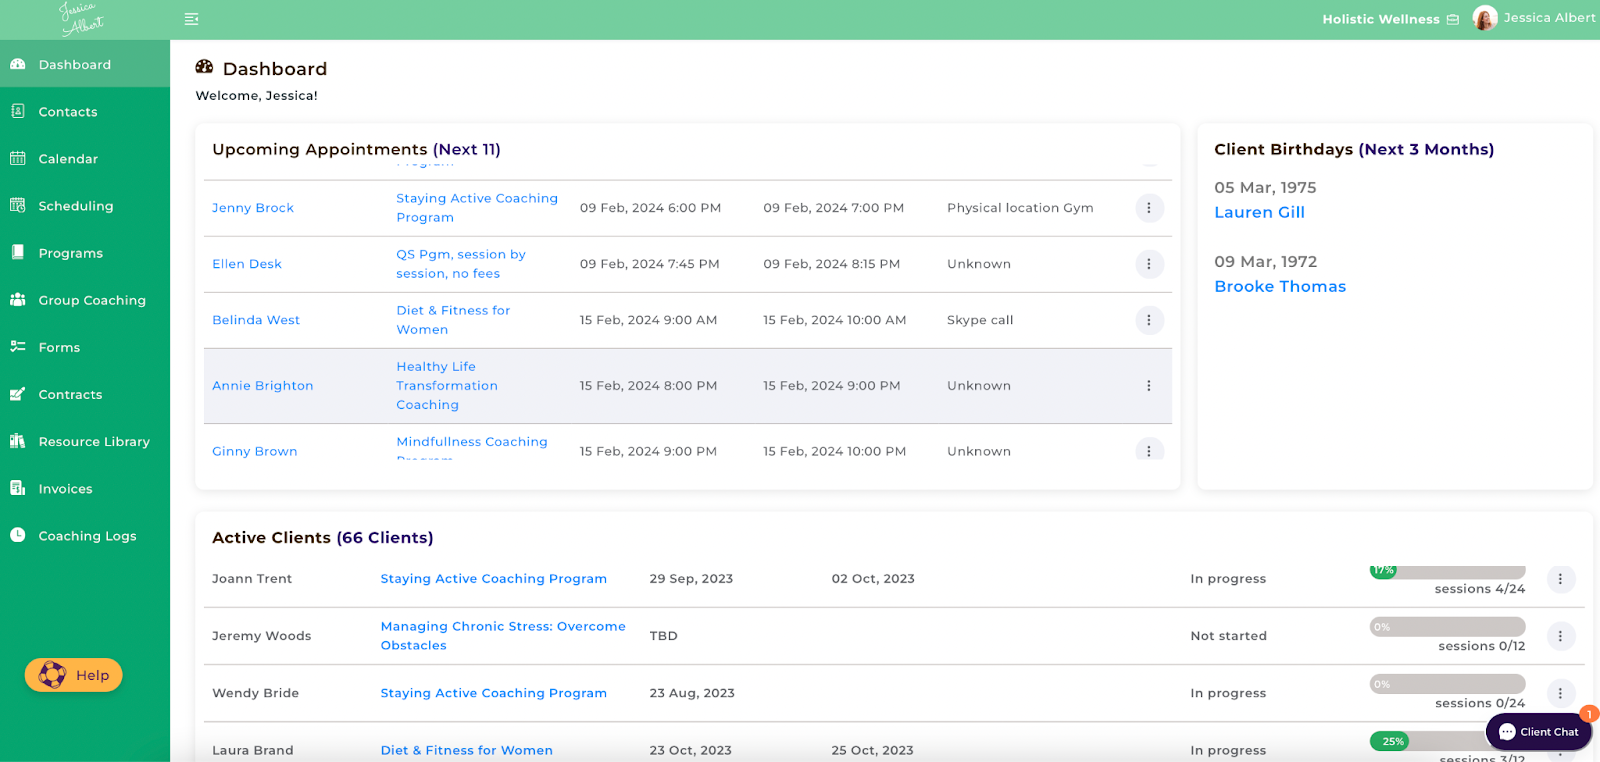Open Ginny Brown appointment options menu
The width and height of the screenshot is (1600, 762).
1149,451
